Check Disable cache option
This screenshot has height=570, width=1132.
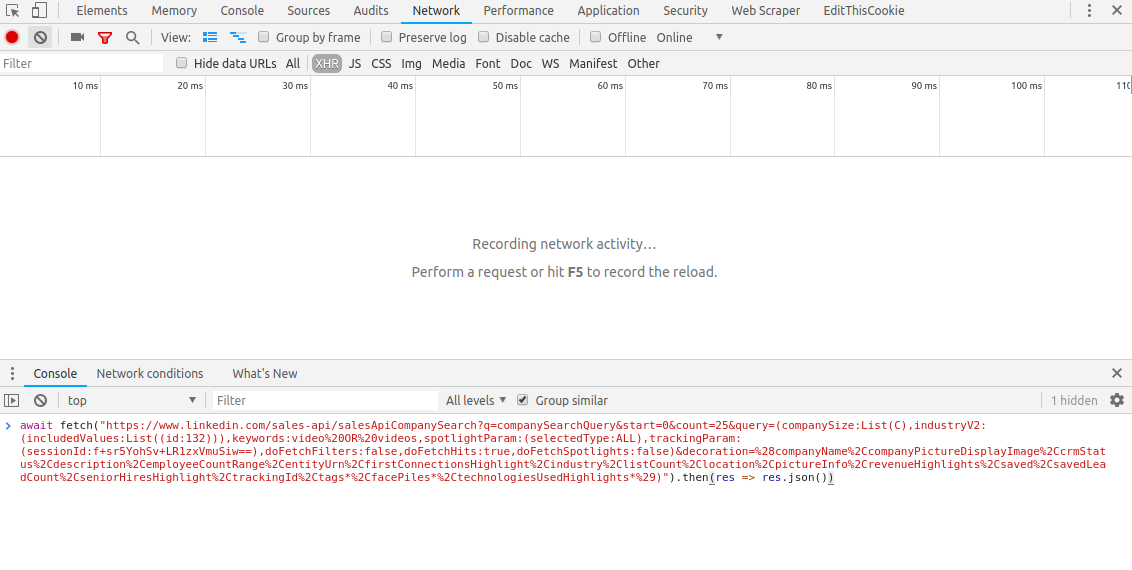[484, 37]
